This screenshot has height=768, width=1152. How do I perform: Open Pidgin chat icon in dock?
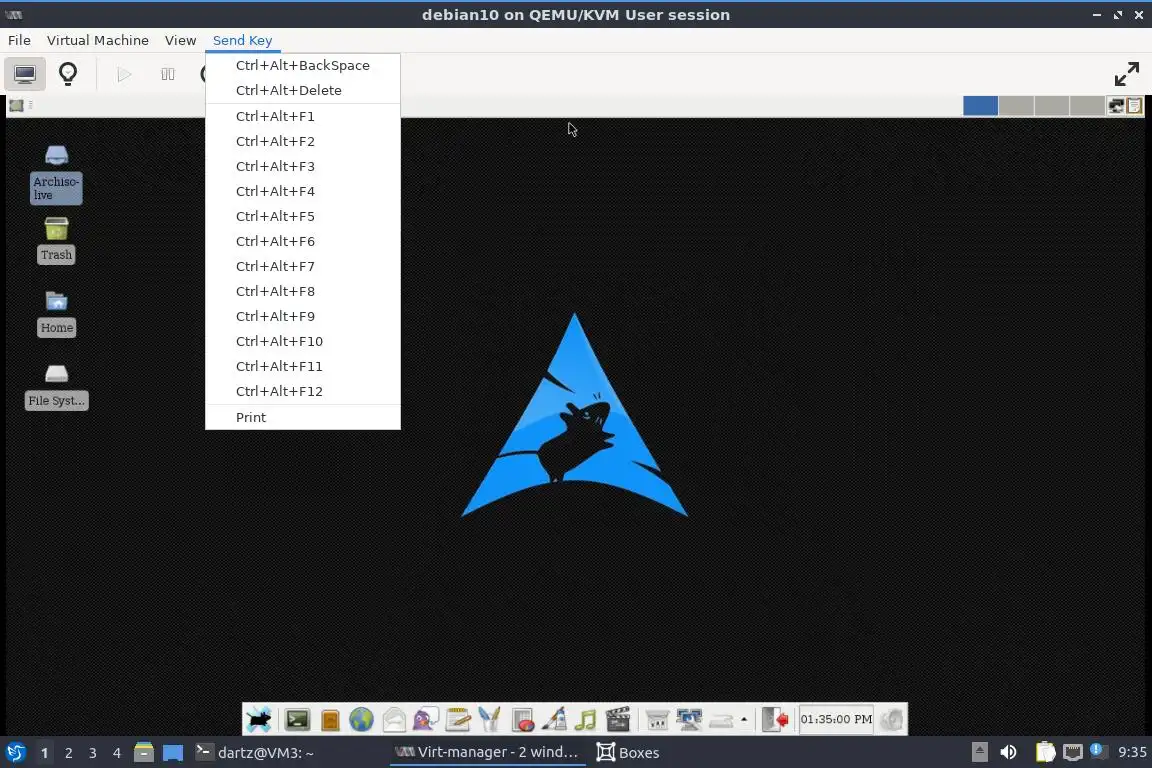[x=425, y=719]
